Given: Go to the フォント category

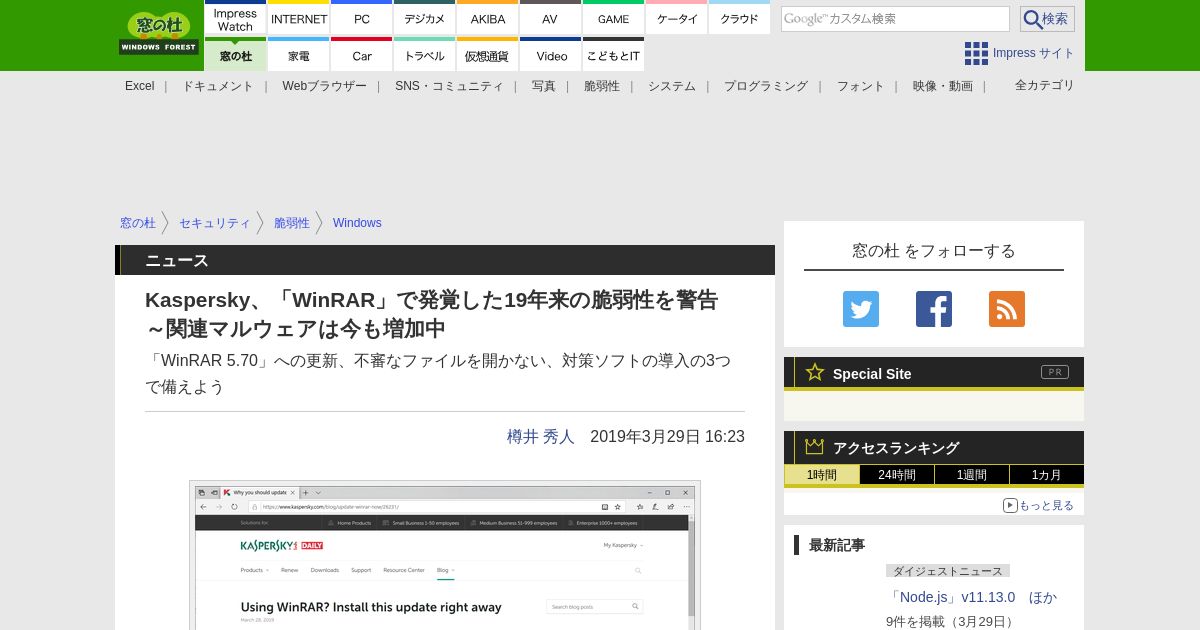Looking at the screenshot, I should click(x=860, y=86).
